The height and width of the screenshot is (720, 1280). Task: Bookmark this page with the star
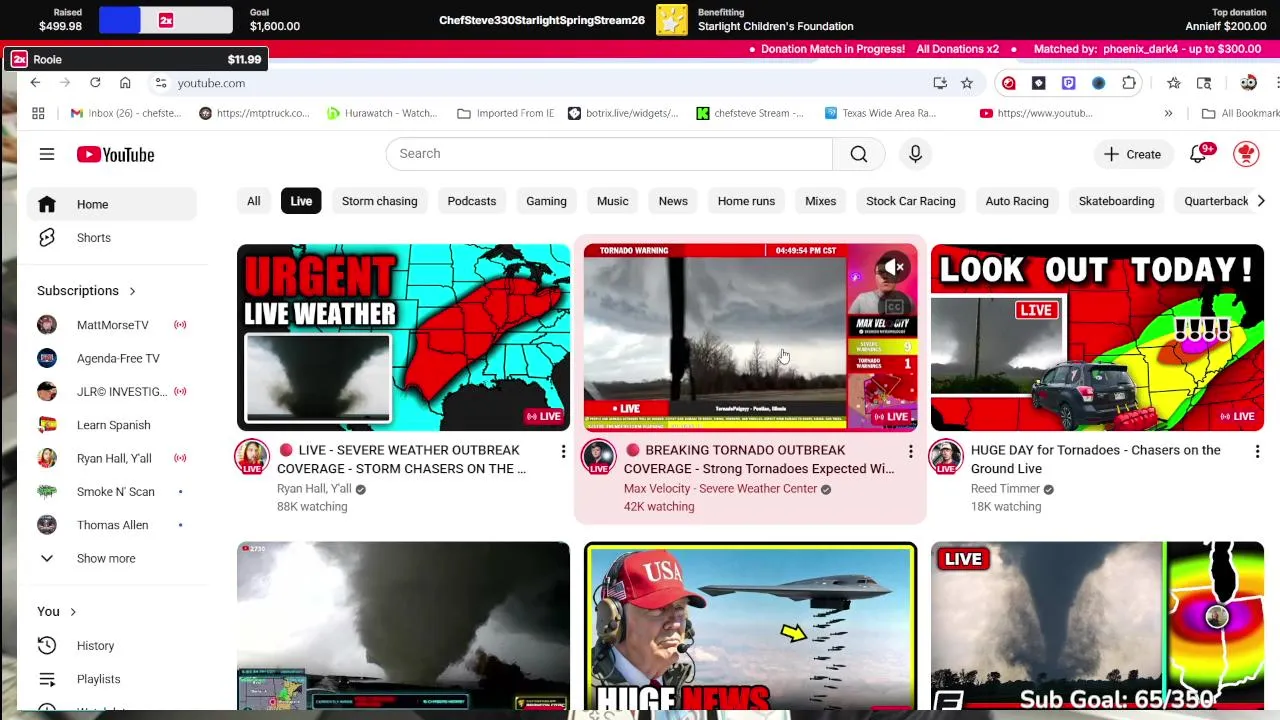pyautogui.click(x=967, y=83)
